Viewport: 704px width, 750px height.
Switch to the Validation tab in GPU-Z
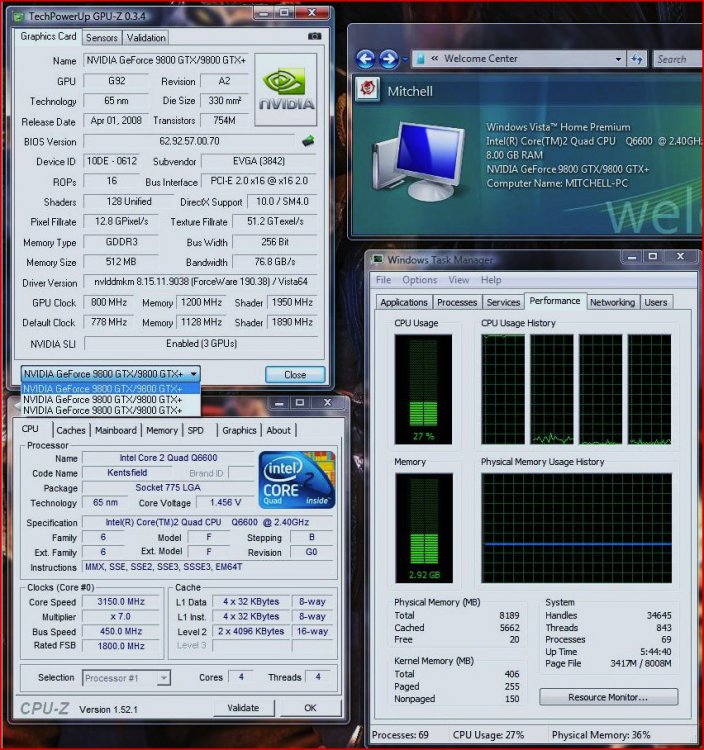tap(146, 37)
